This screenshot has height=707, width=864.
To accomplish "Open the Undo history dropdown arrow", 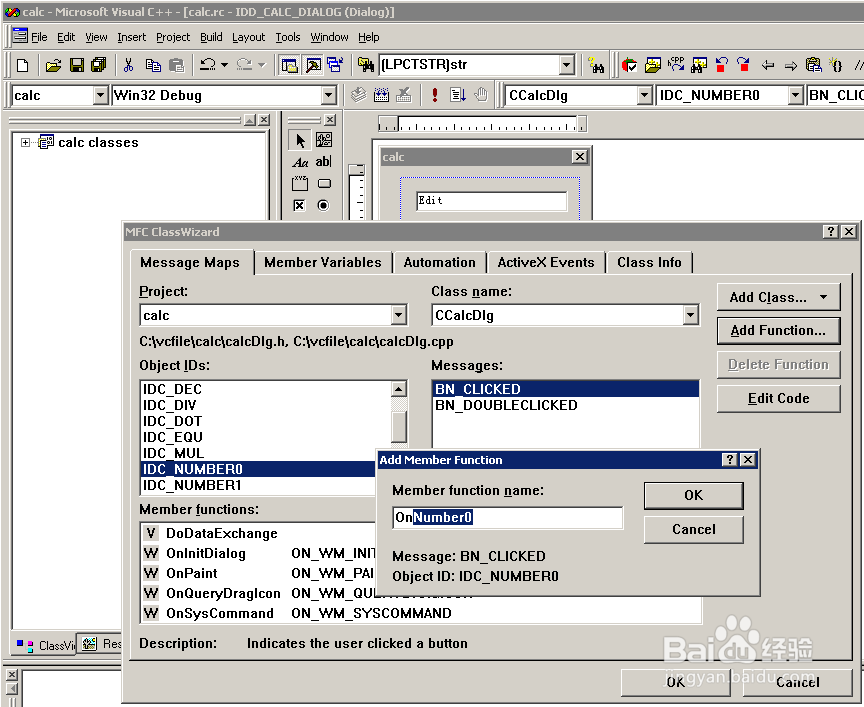I will pyautogui.click(x=224, y=65).
